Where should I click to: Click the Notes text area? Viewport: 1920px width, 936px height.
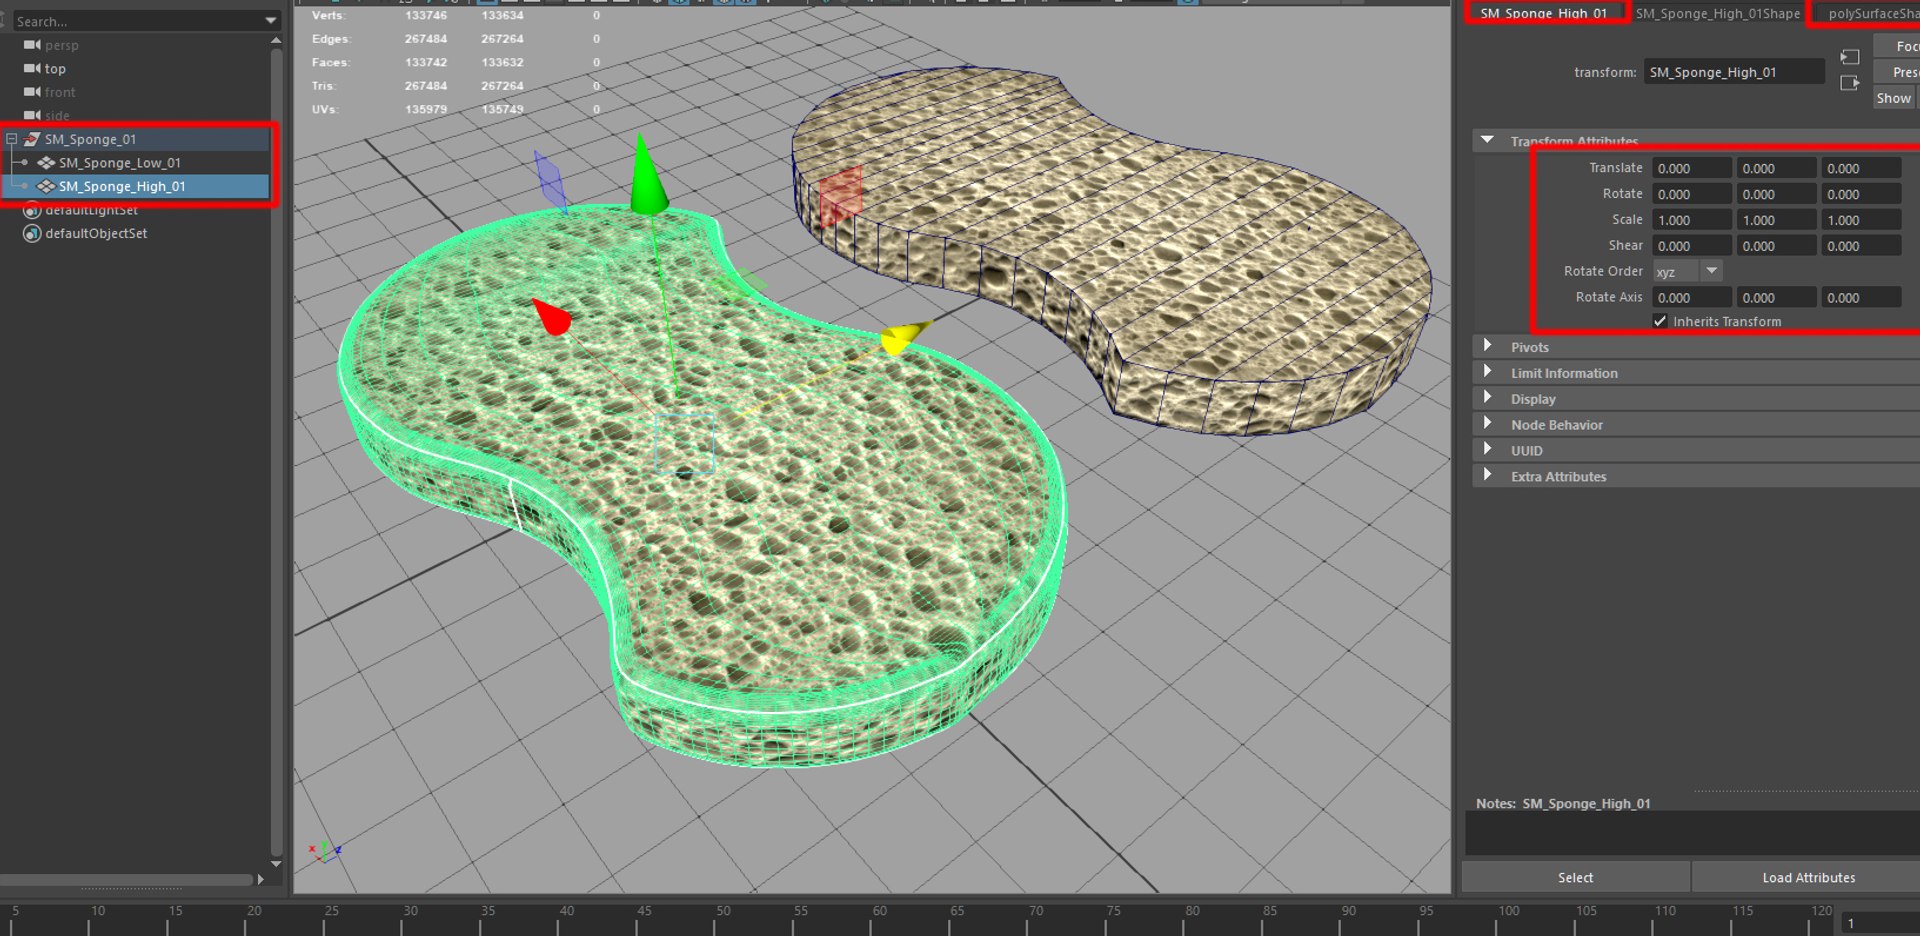coord(1692,833)
